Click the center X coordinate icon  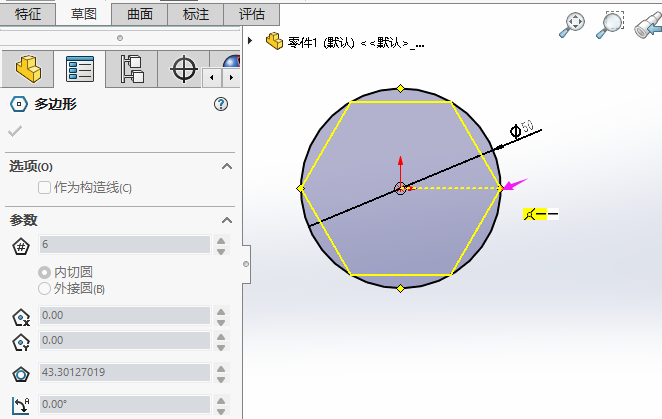pos(21,317)
